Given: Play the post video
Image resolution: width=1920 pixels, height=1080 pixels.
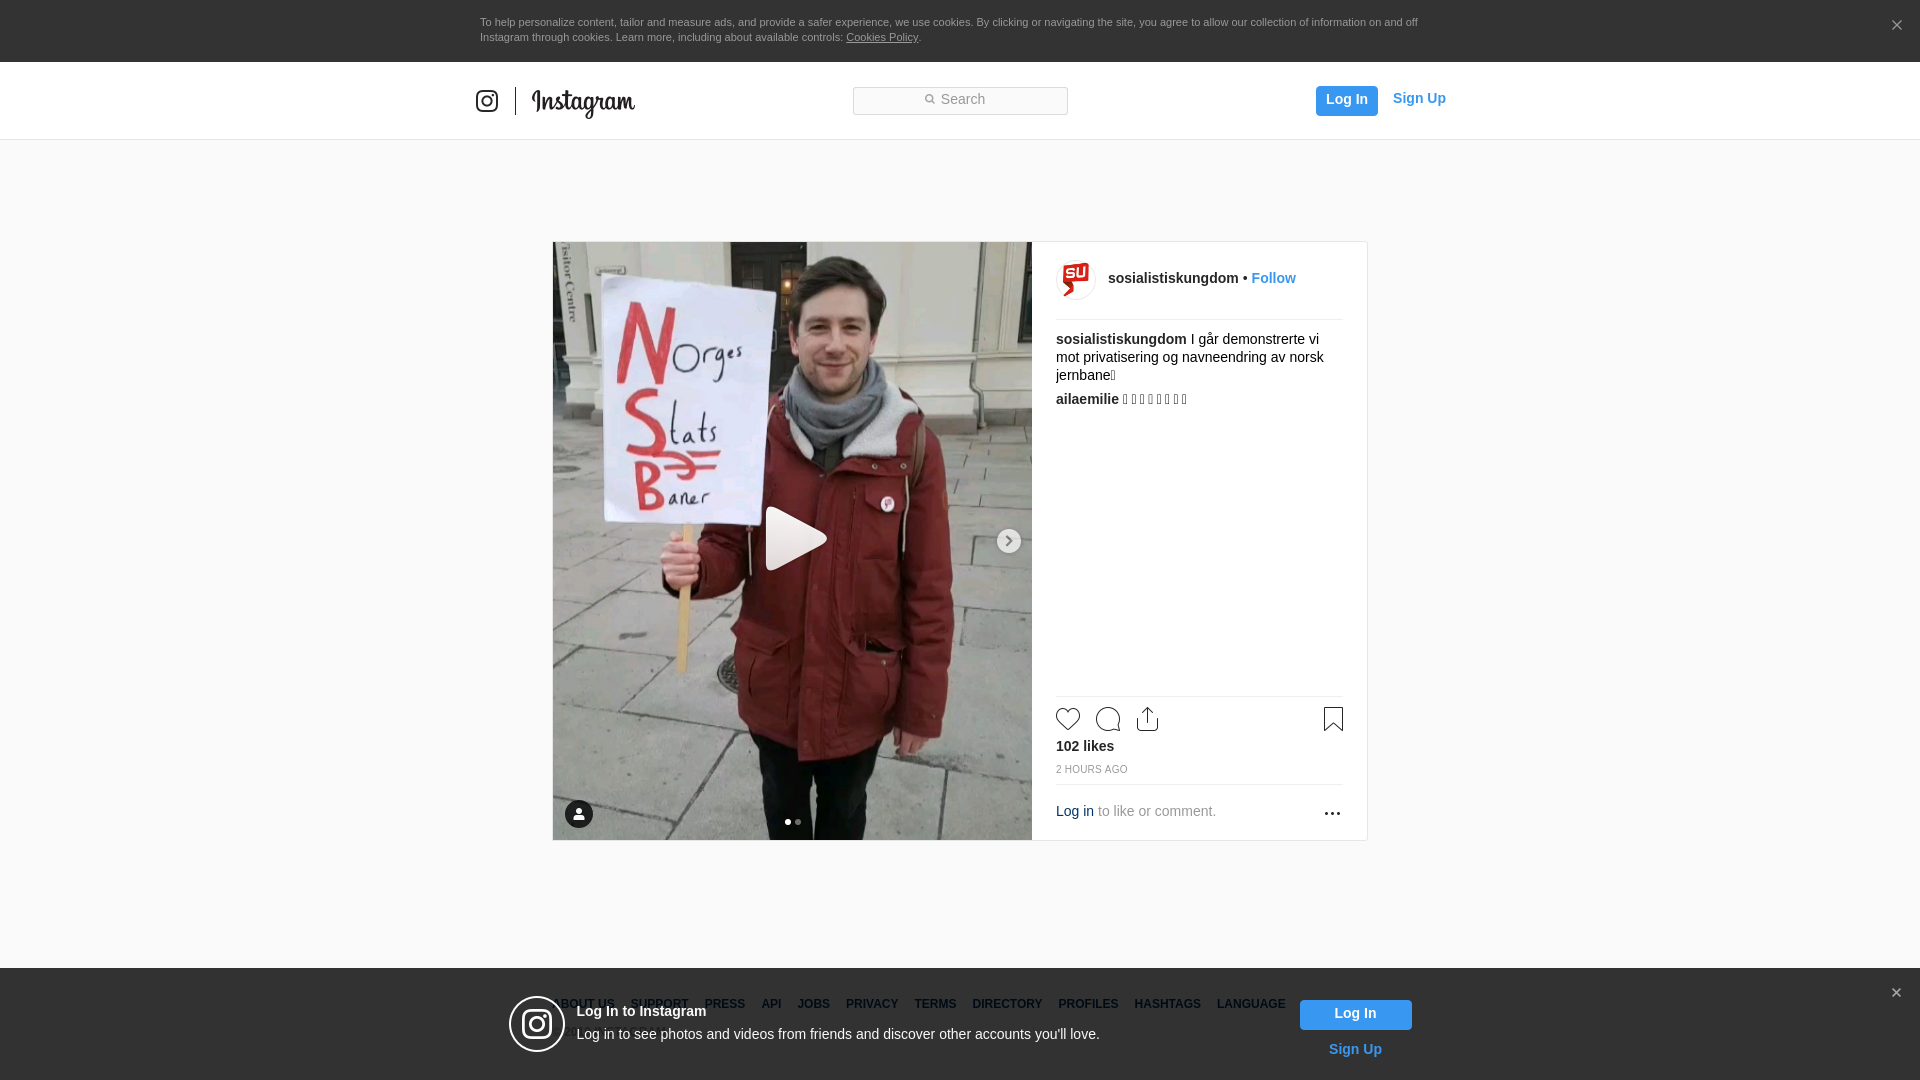Looking at the screenshot, I should pyautogui.click(x=795, y=539).
